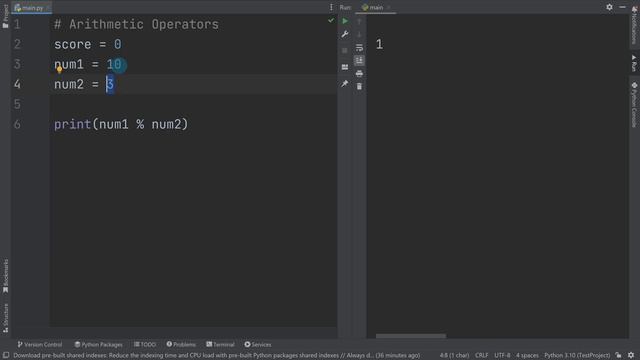The width and height of the screenshot is (640, 360).
Task: Open the 4 spaces indent selector
Action: [x=527, y=356]
